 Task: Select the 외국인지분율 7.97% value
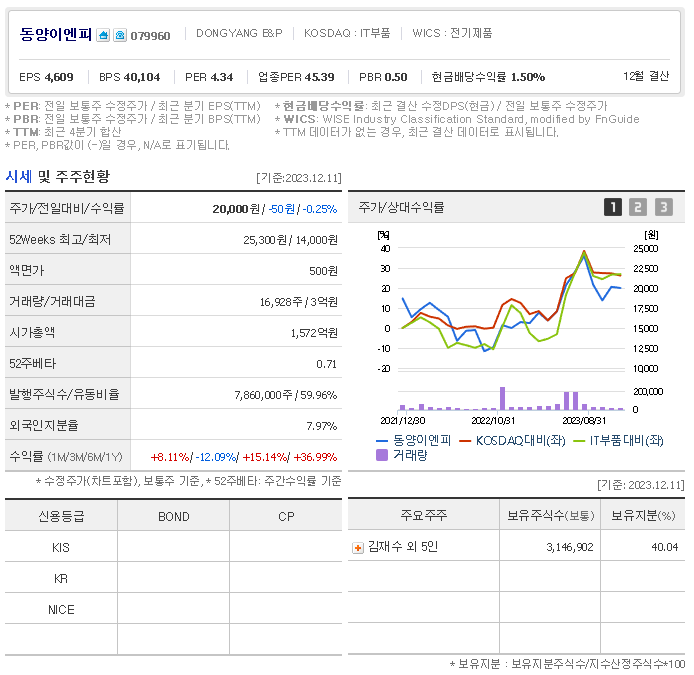(321, 426)
